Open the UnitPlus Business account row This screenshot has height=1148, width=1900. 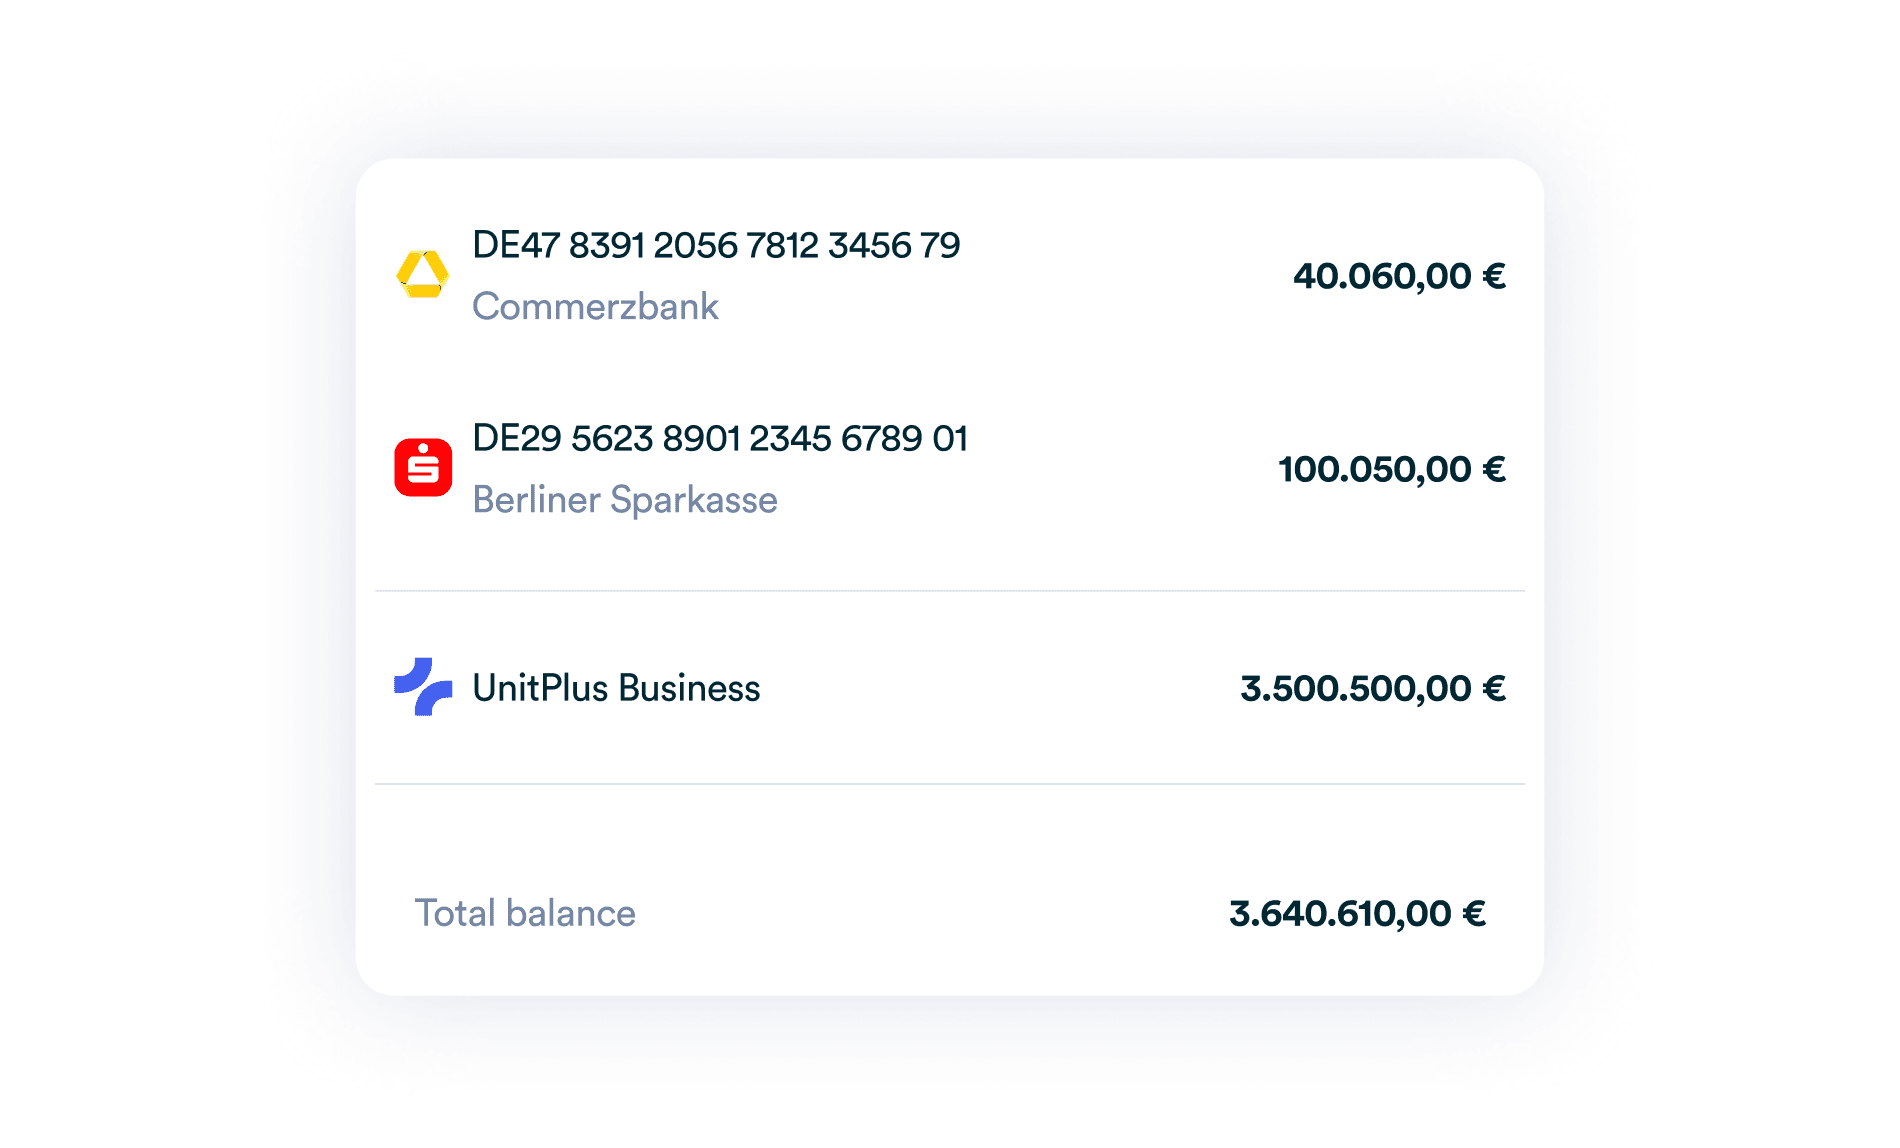(x=950, y=687)
